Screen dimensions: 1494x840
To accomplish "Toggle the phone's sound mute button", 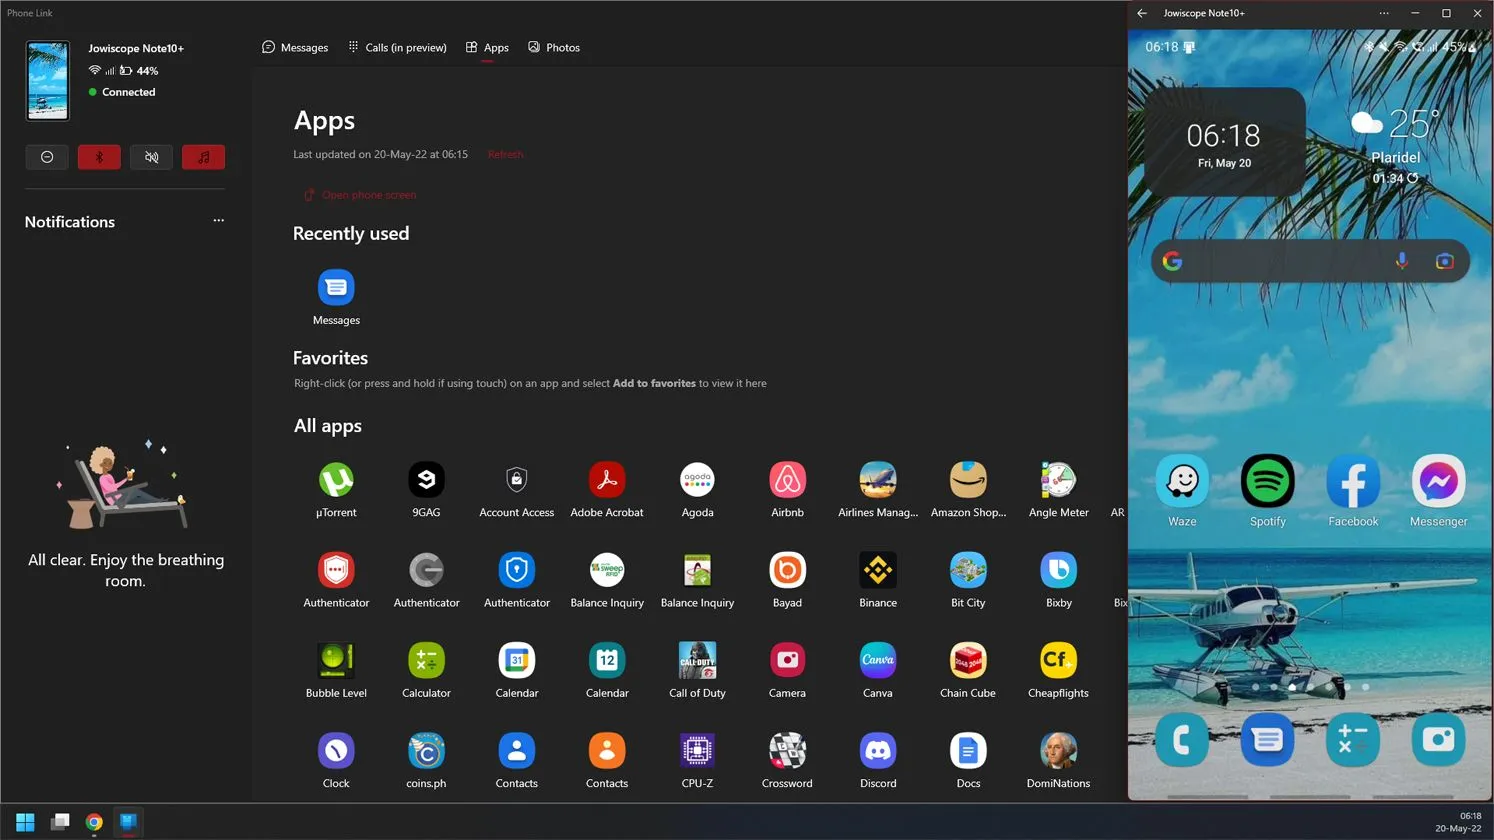I will [151, 157].
